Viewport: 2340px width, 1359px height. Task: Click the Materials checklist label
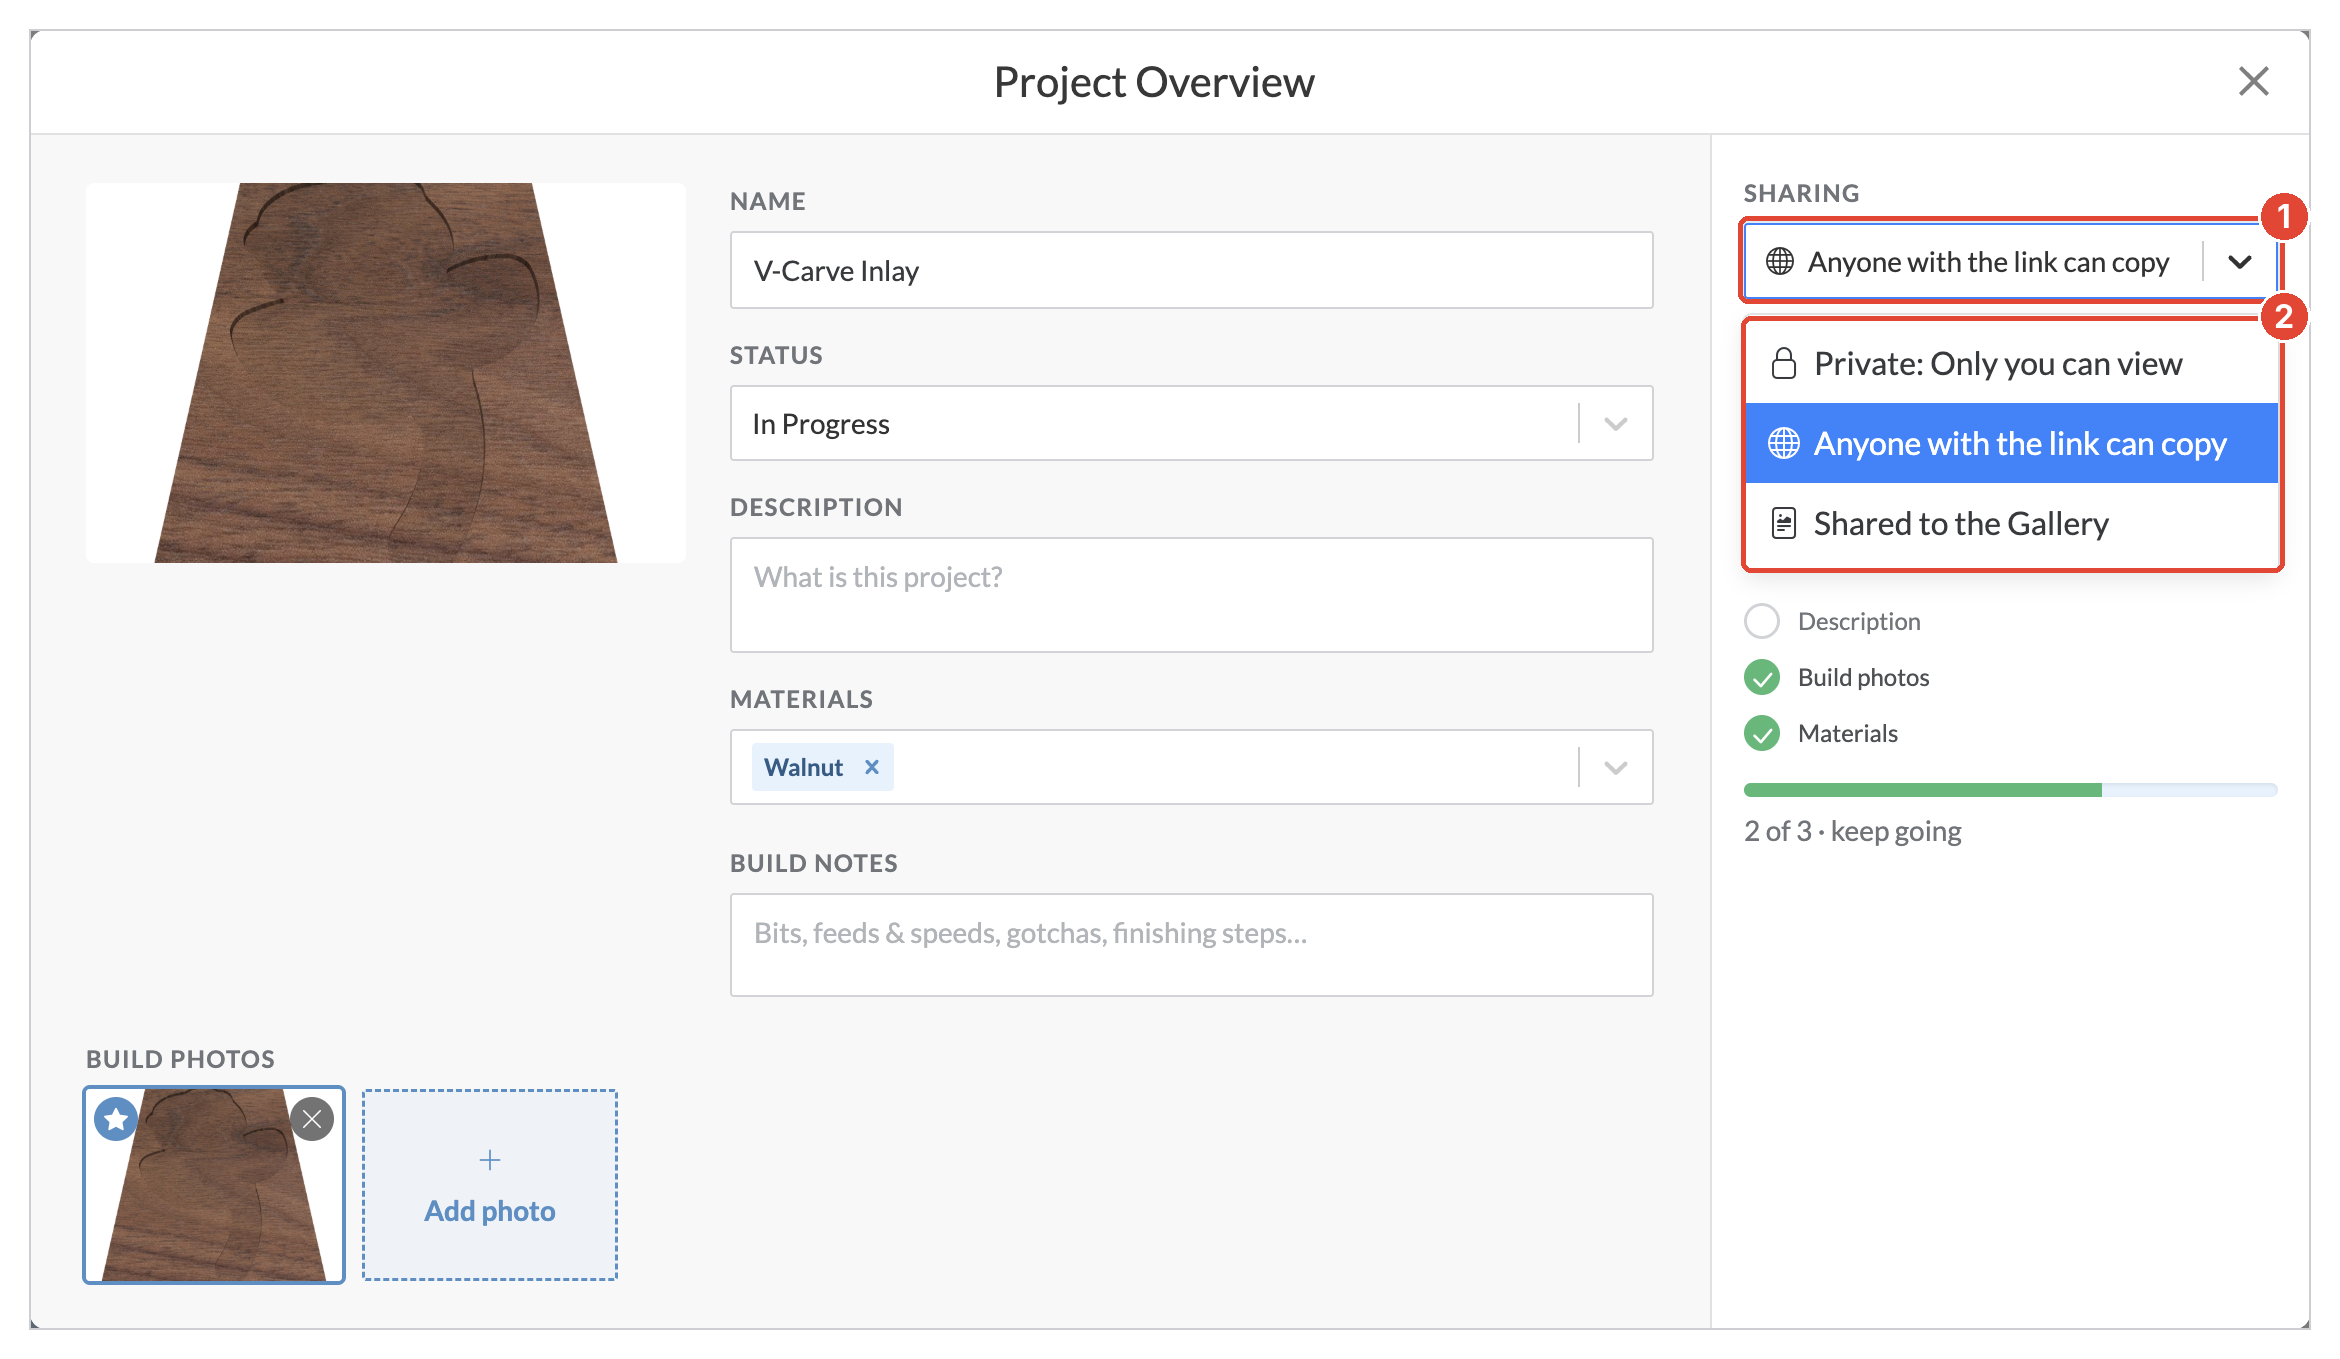[1847, 733]
